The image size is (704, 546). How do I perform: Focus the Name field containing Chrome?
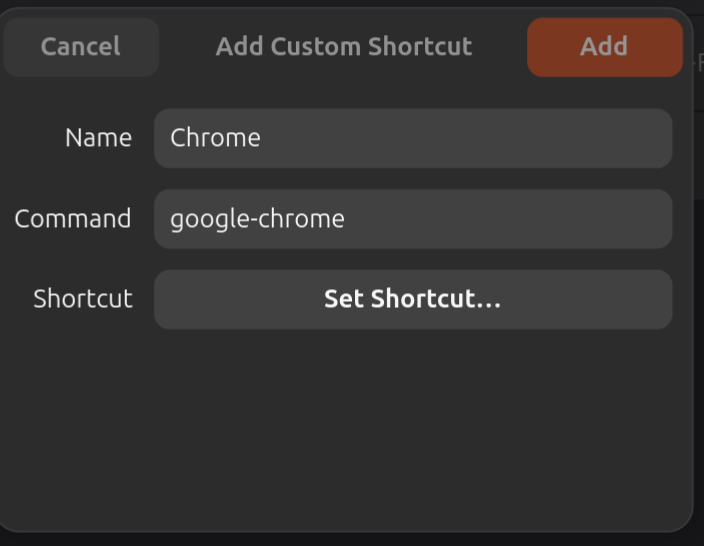tap(413, 138)
